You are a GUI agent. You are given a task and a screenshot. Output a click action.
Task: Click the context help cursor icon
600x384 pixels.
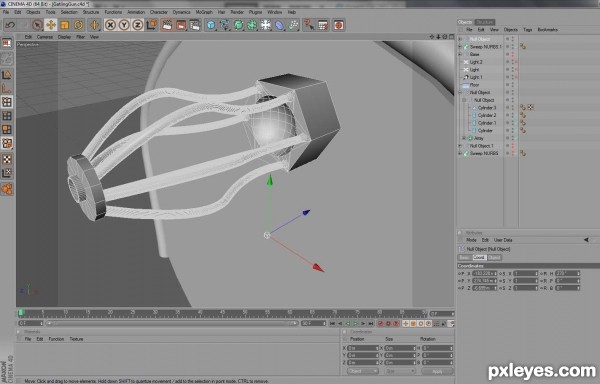[309, 25]
